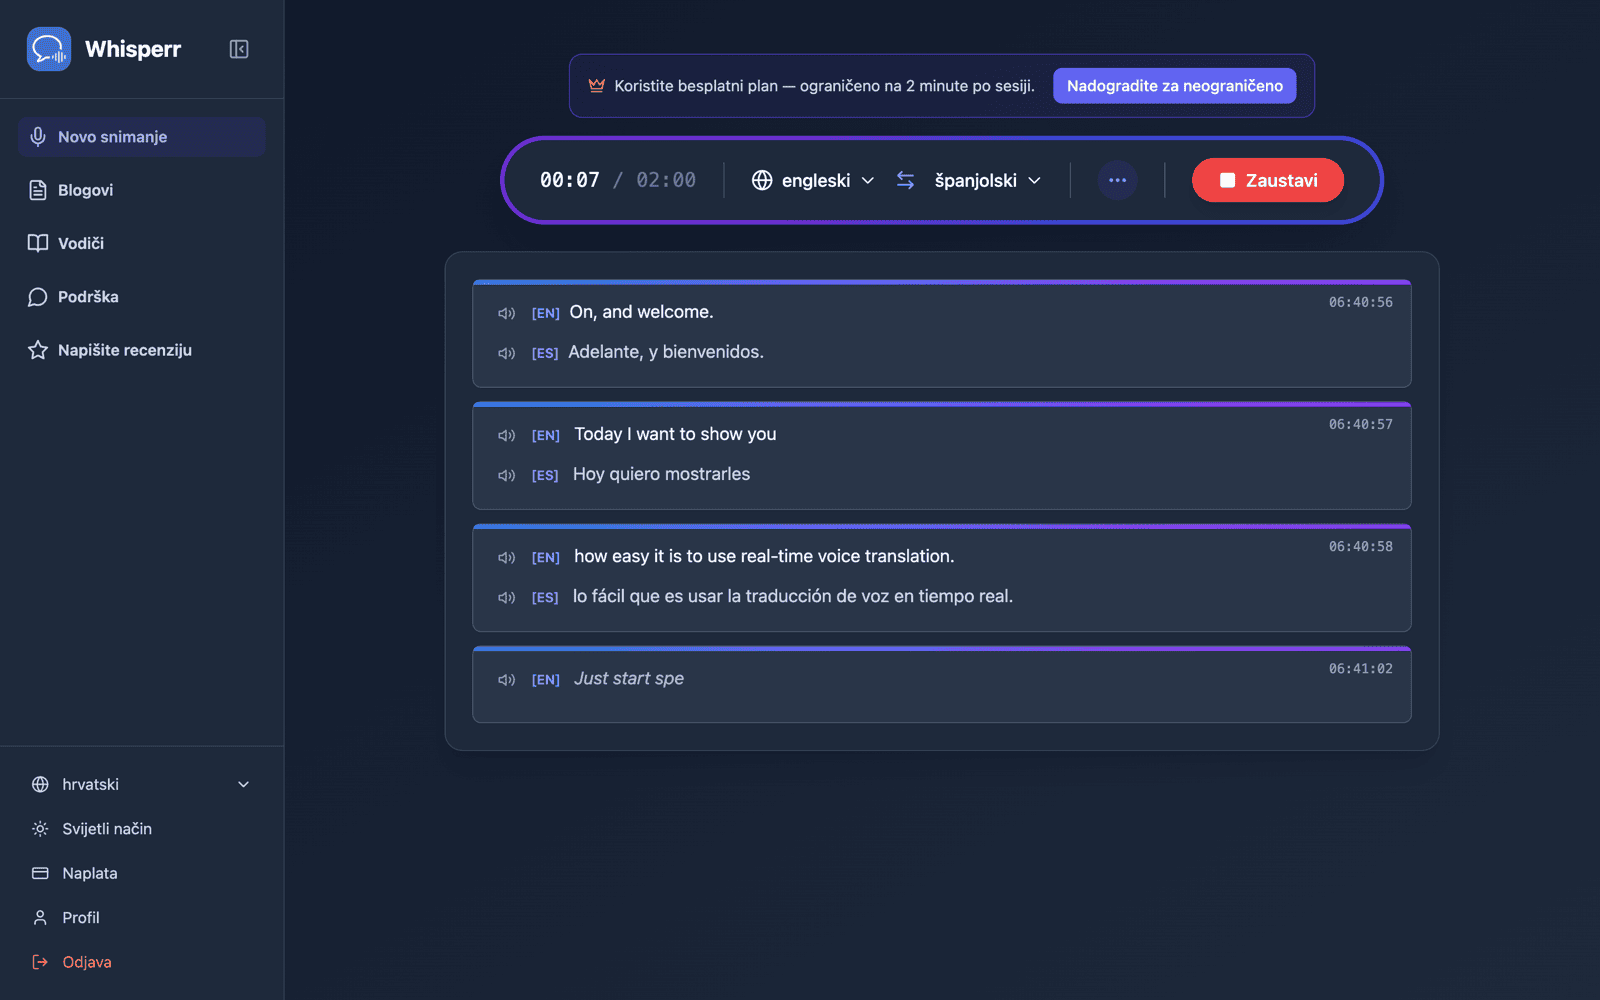Screen dimensions: 1600x1000
Task: Play audio for 'Hoy quiero mostrarles'
Action: coord(507,475)
